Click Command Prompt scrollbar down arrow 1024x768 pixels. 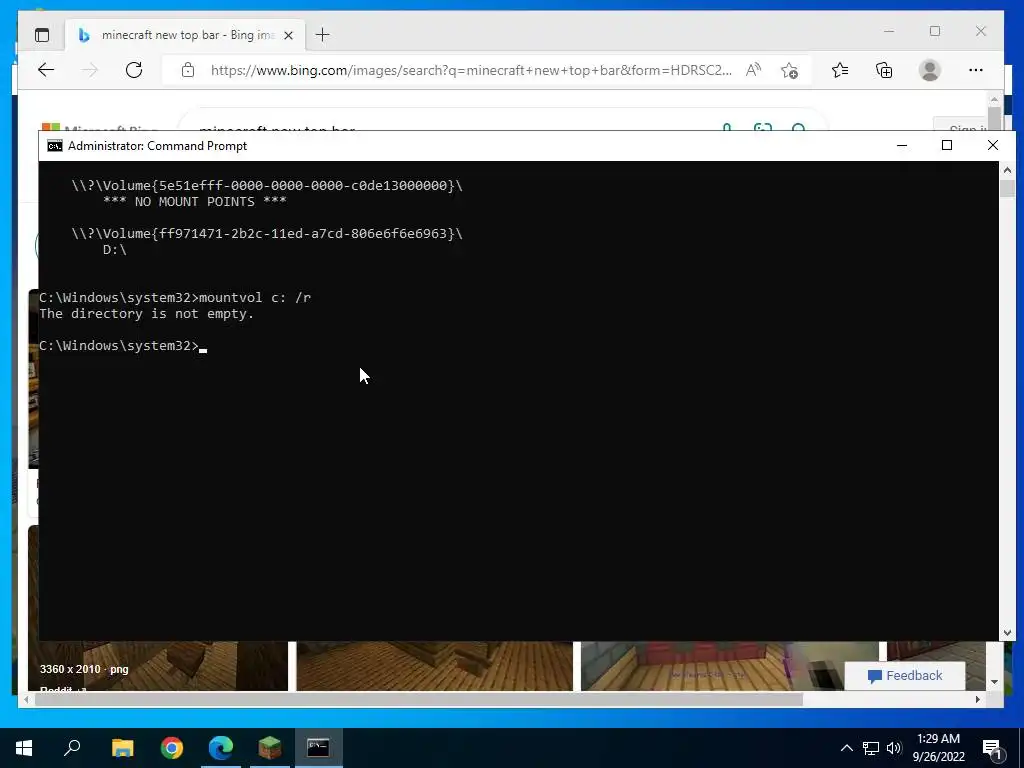[x=1007, y=632]
